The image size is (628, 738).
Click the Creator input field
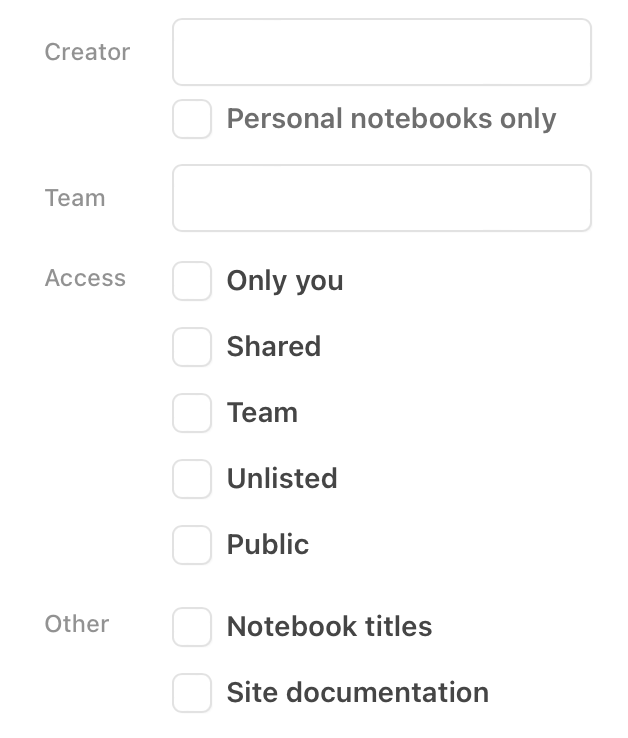click(381, 52)
